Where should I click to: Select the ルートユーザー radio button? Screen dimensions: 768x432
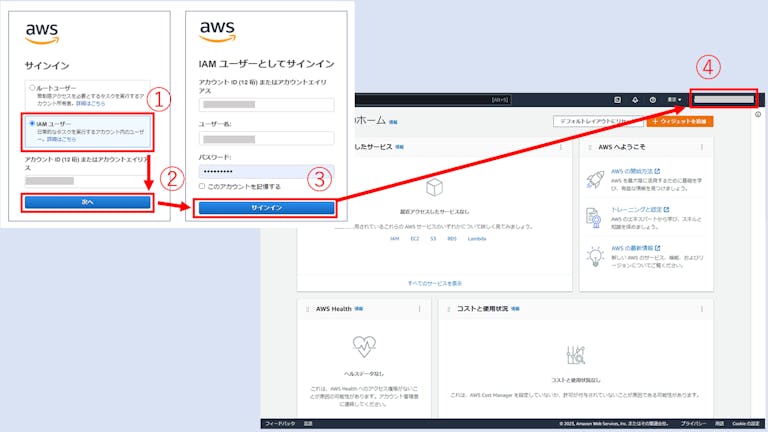click(x=32, y=88)
